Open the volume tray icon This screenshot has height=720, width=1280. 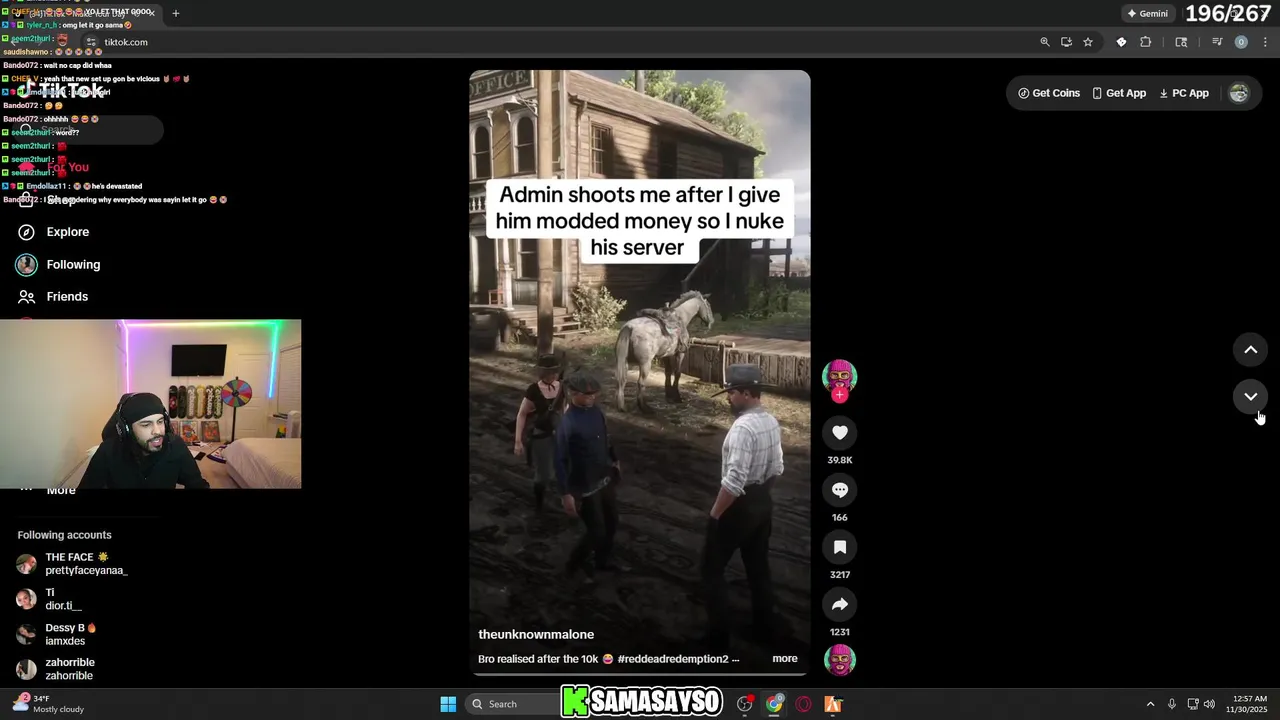click(1210, 704)
